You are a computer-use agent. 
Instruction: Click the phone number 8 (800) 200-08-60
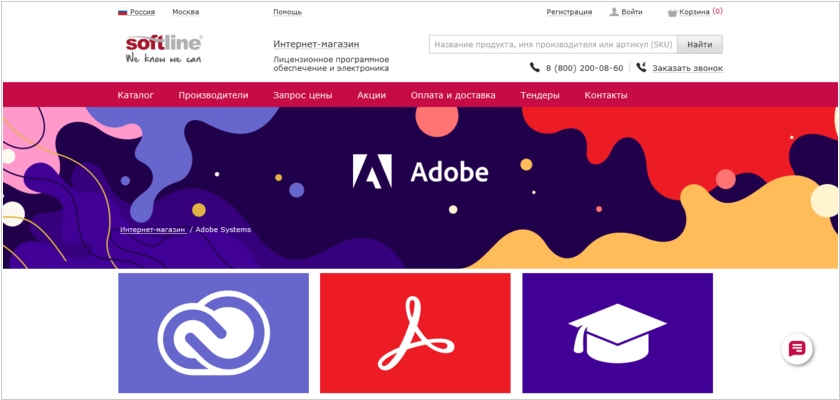584,68
